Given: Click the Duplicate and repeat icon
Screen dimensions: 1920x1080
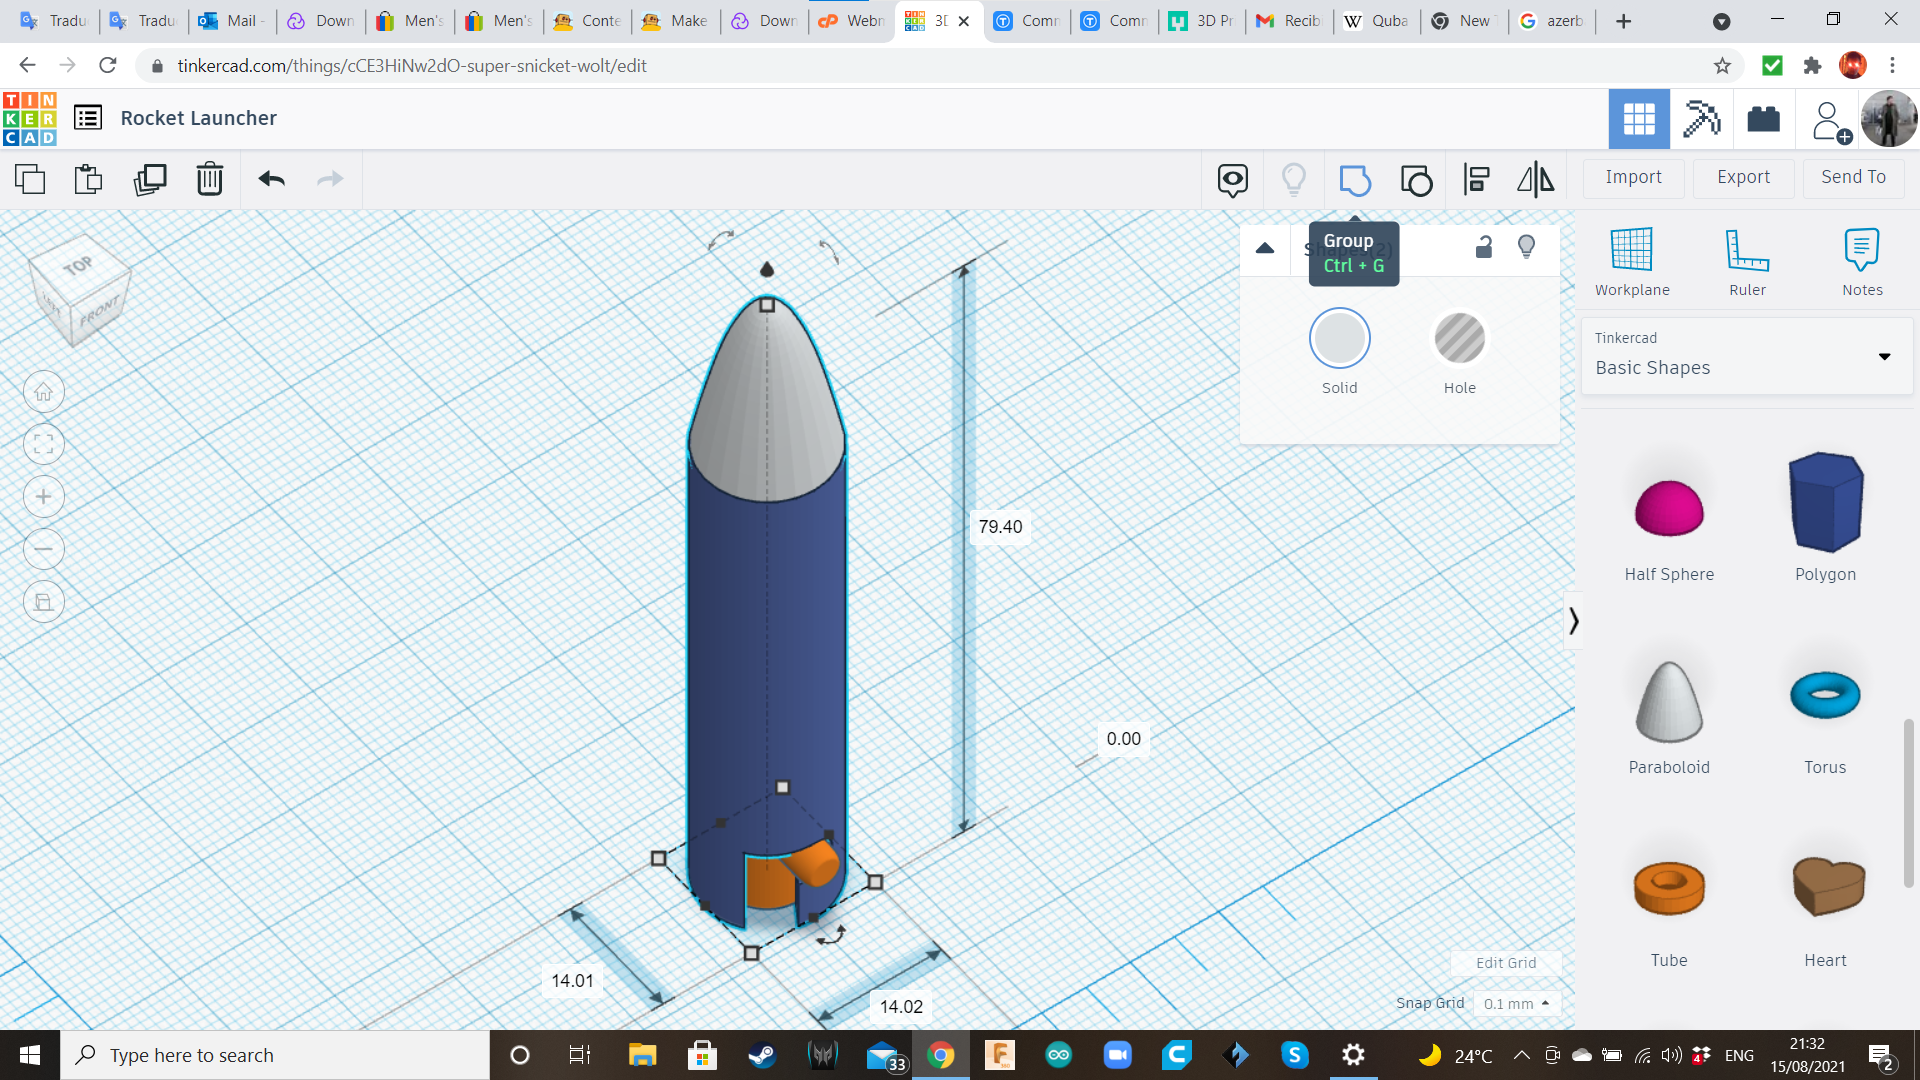Looking at the screenshot, I should [x=150, y=180].
